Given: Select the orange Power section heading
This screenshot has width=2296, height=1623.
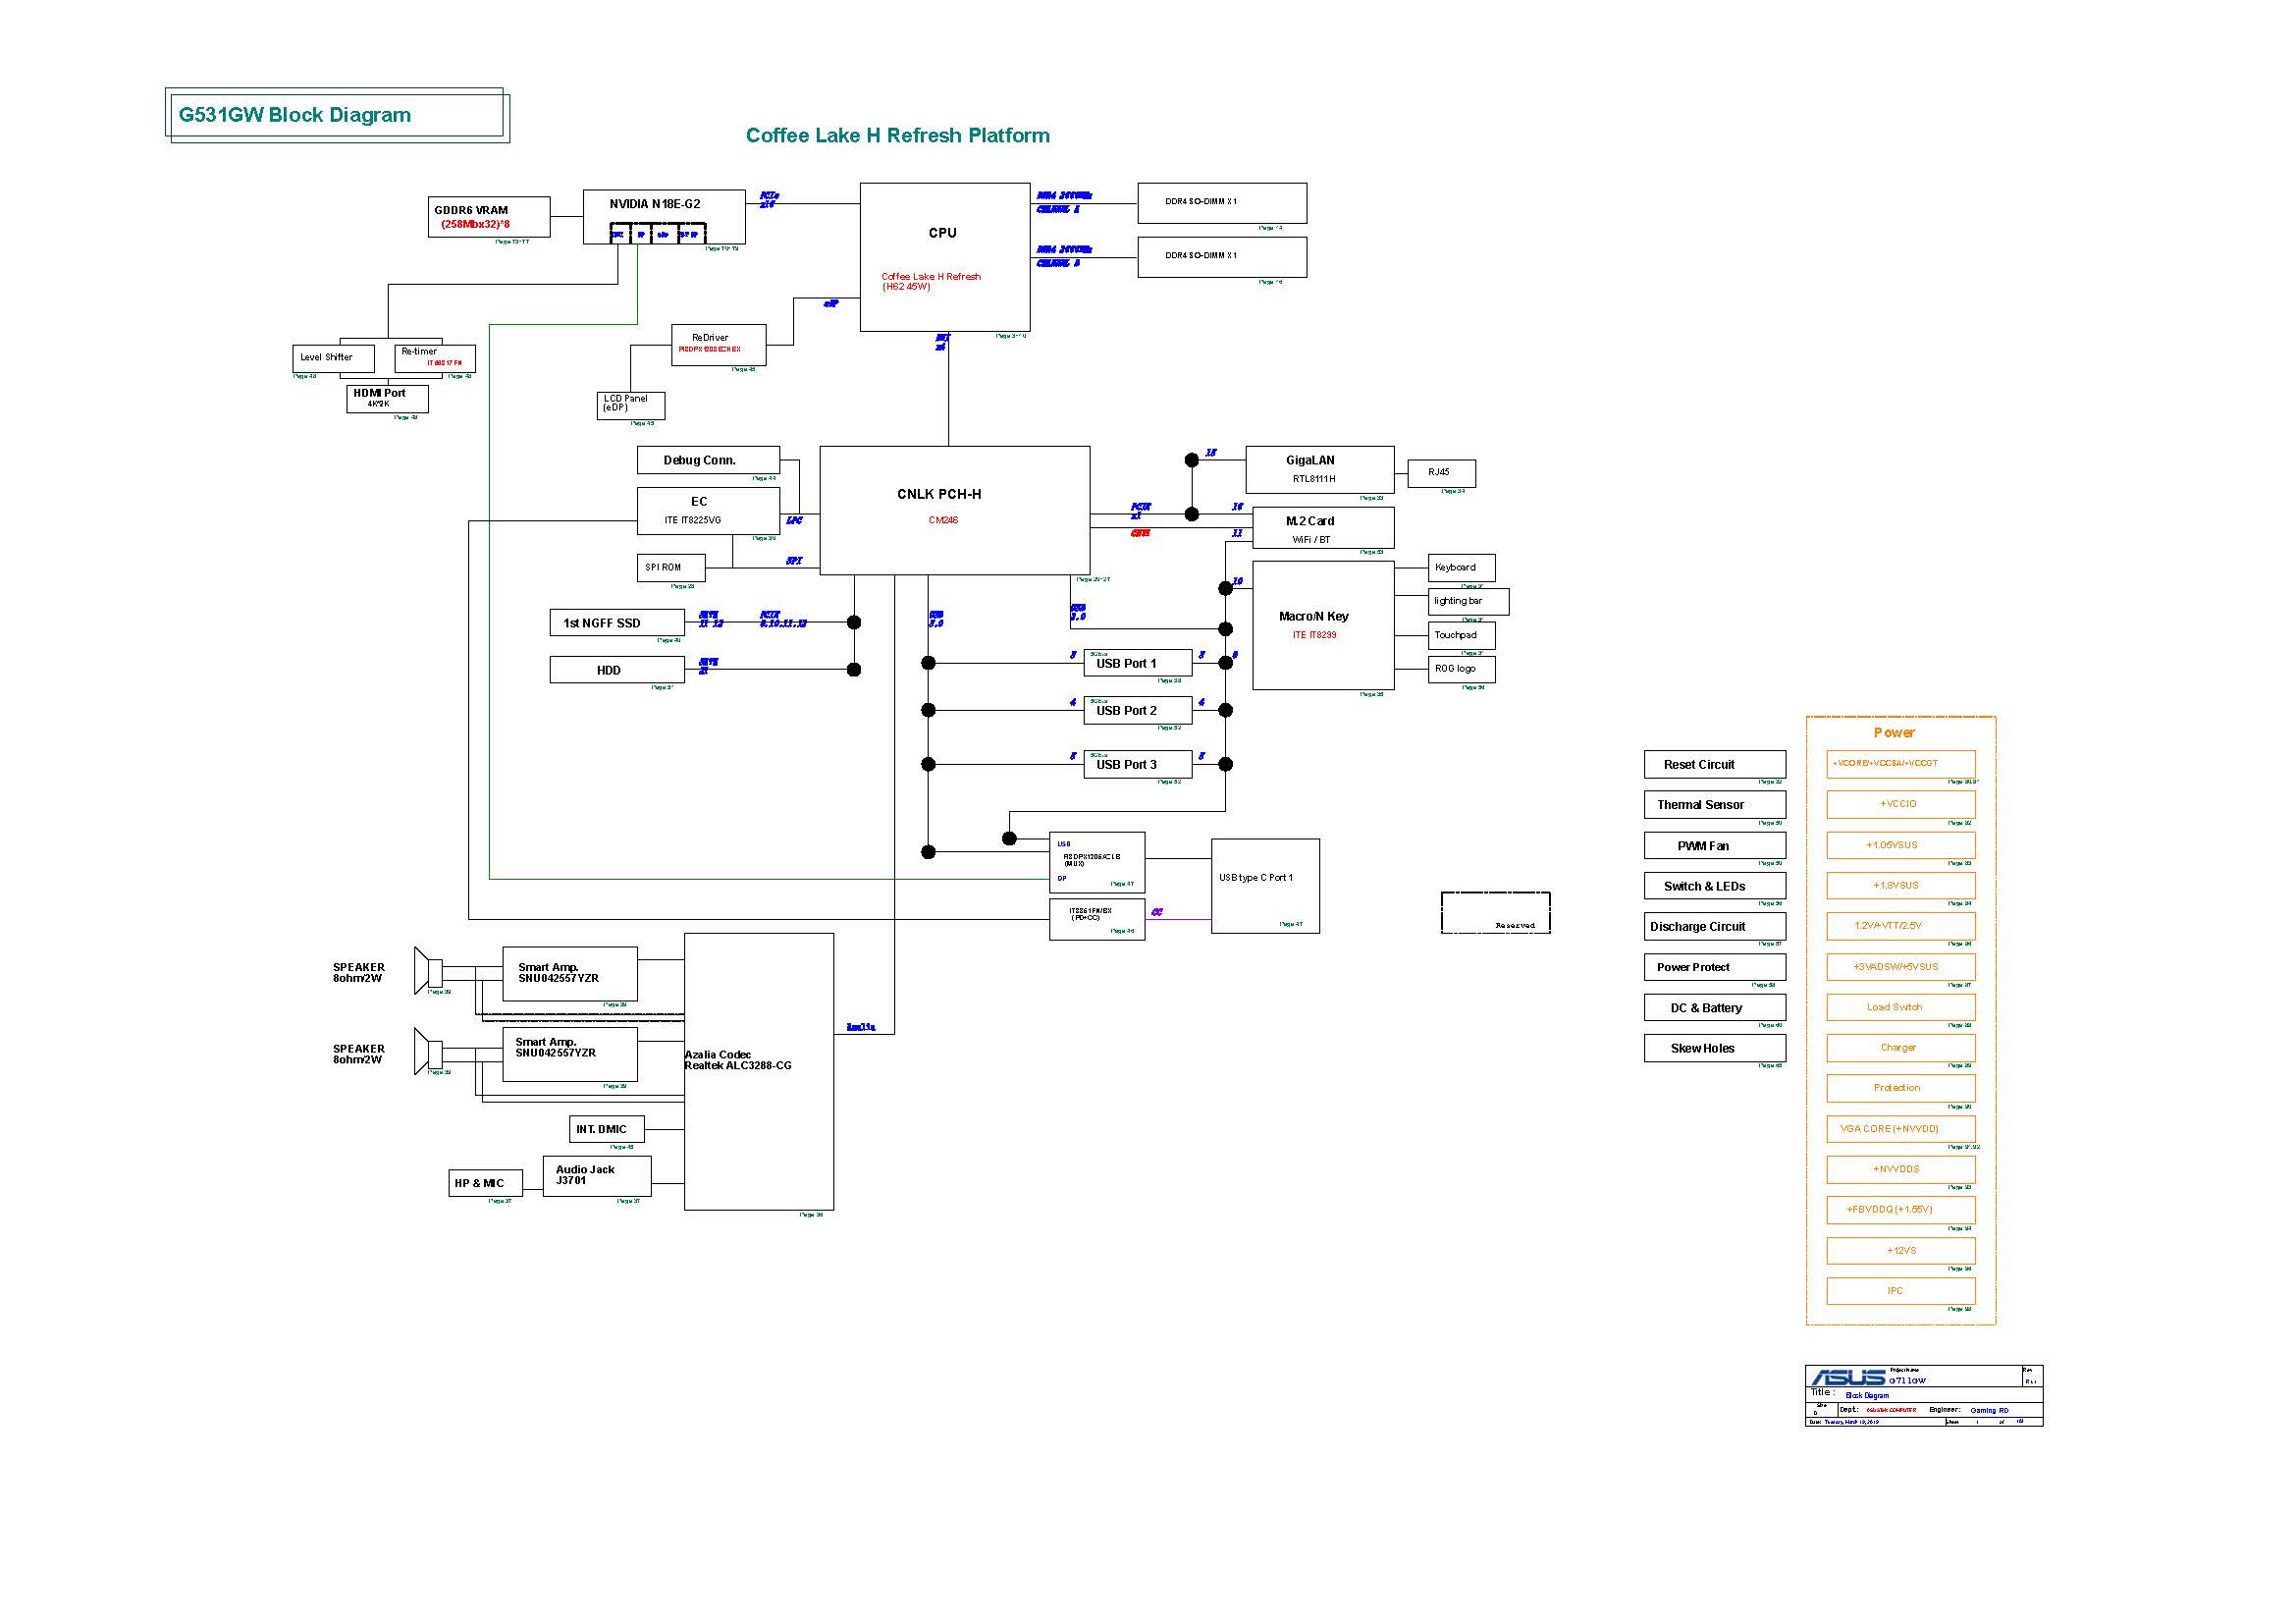Looking at the screenshot, I should (1894, 732).
